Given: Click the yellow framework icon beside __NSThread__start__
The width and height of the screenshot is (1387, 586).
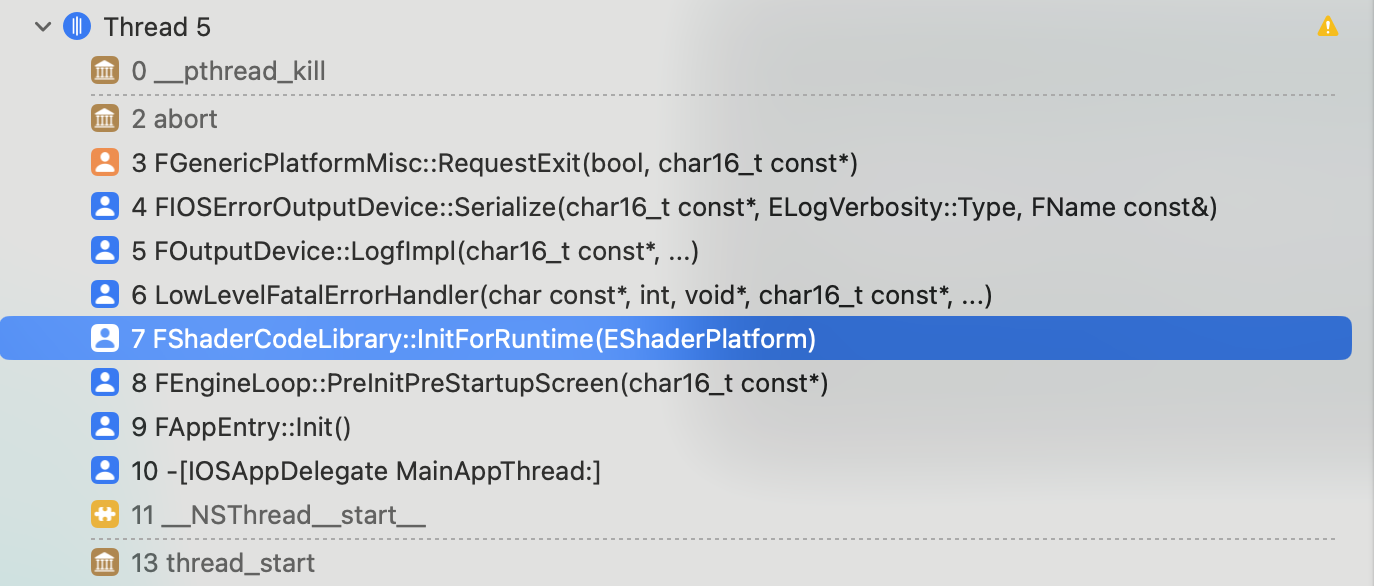Looking at the screenshot, I should pos(105,515).
